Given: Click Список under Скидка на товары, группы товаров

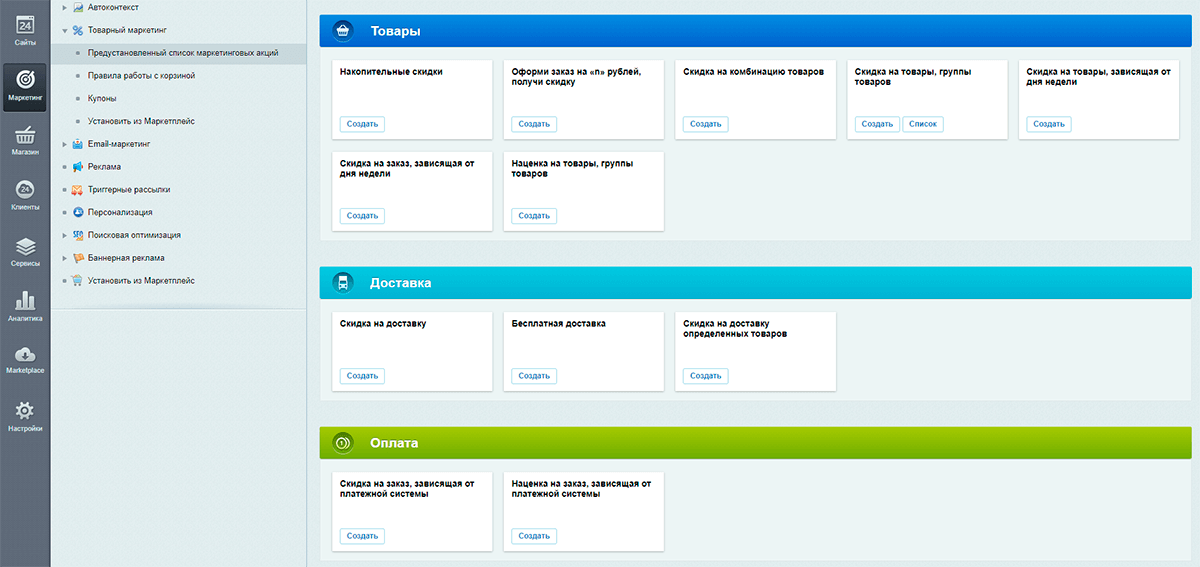Looking at the screenshot, I should pyautogui.click(x=922, y=124).
